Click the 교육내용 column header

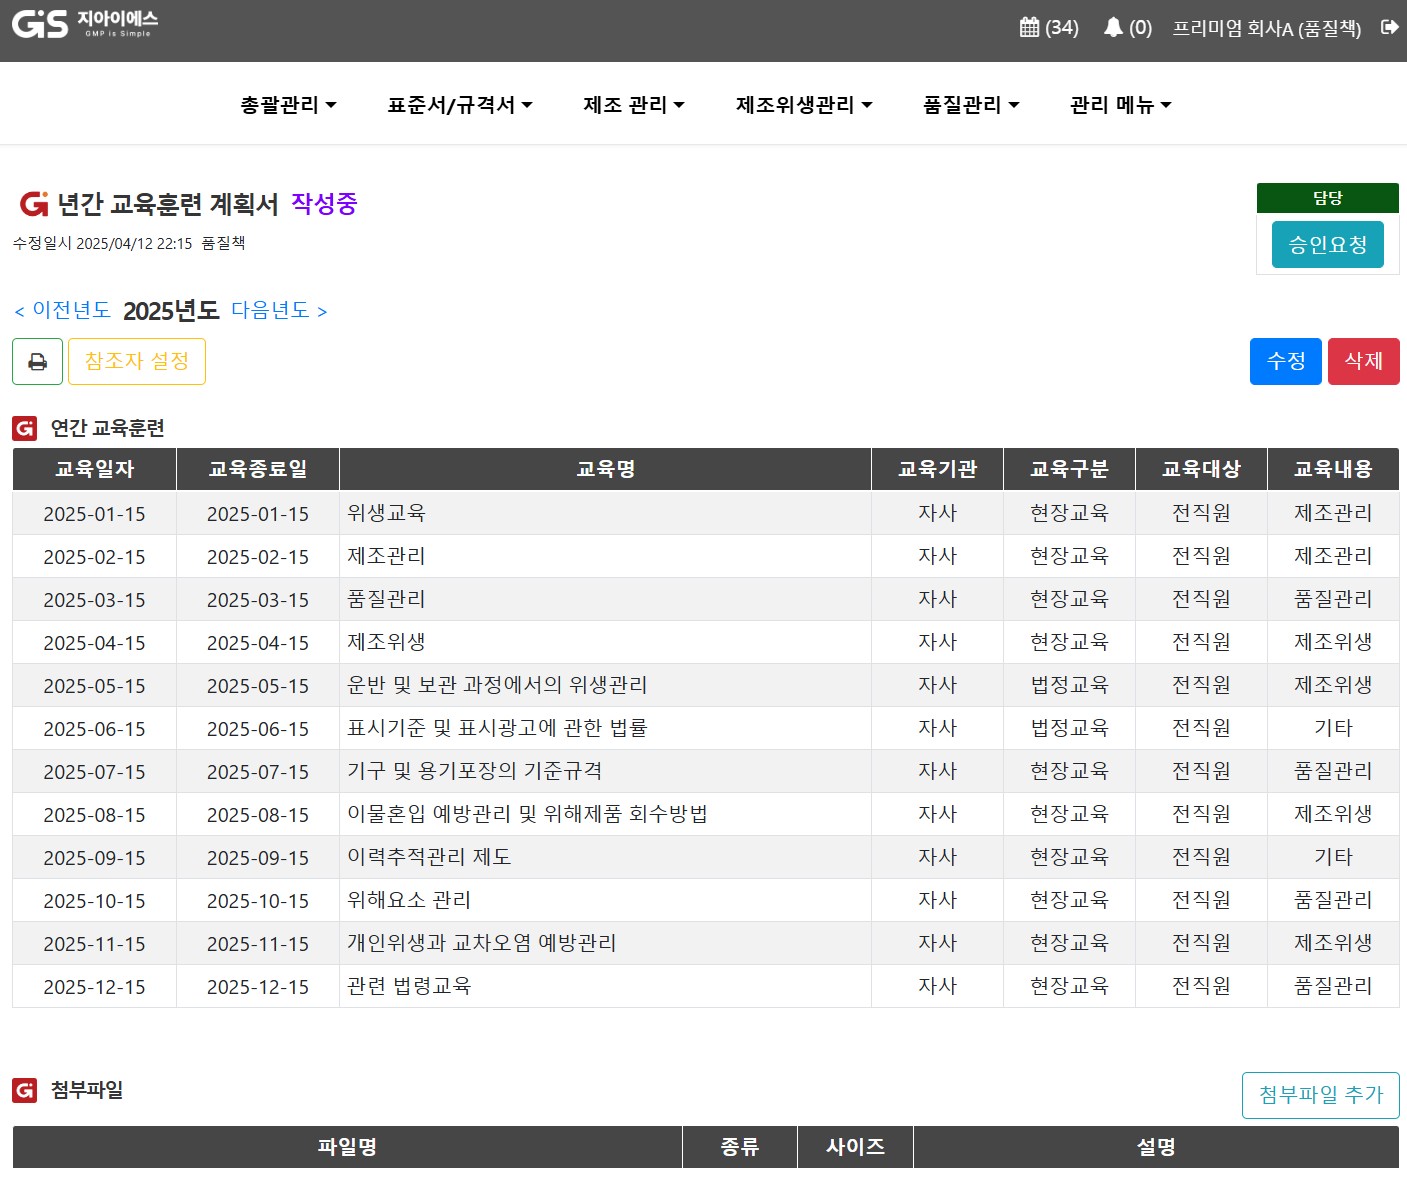pyautogui.click(x=1333, y=469)
